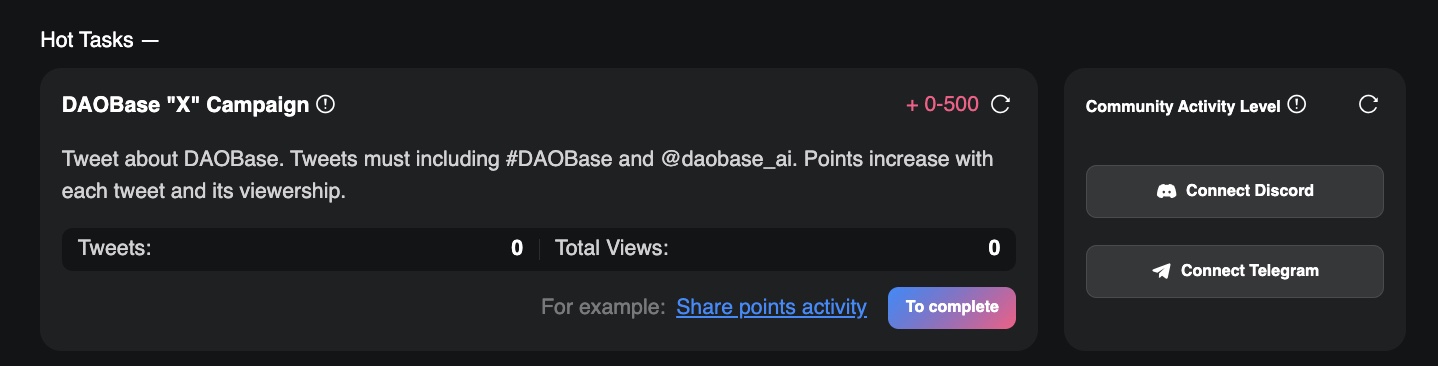Click the + 0-500 points reward label

942,104
